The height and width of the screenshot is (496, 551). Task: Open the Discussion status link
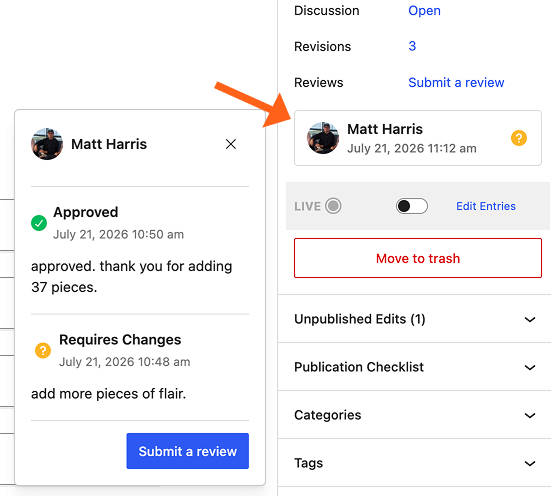424,11
